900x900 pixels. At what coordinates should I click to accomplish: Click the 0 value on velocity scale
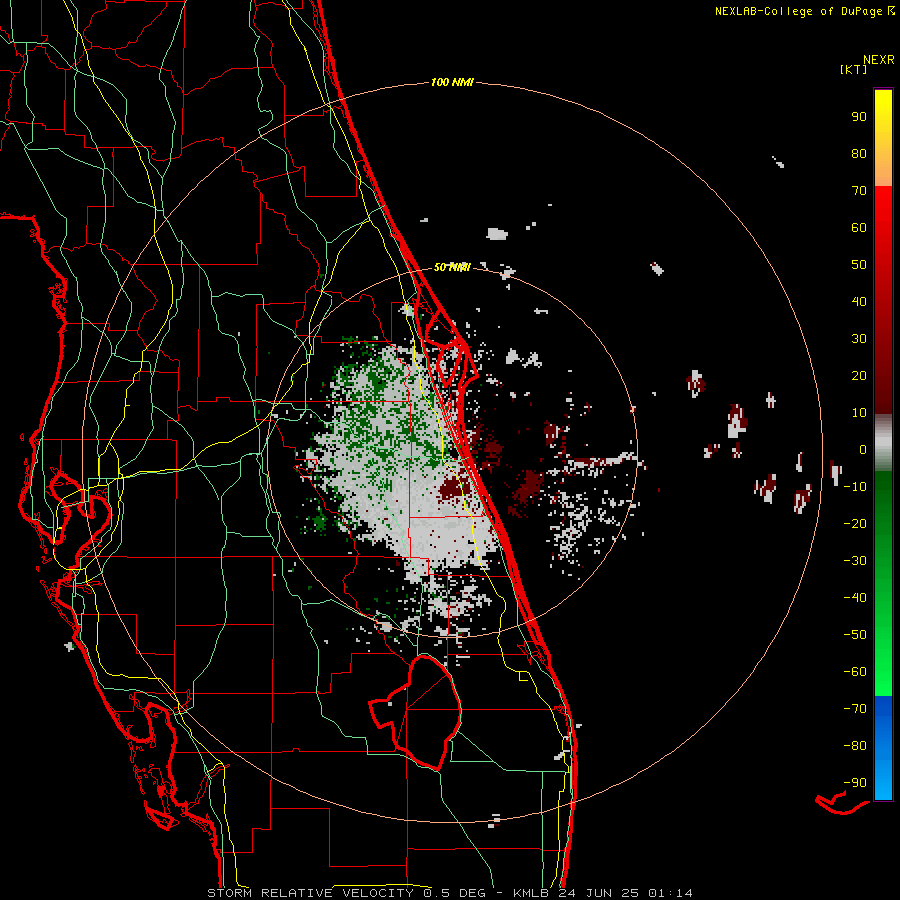tap(863, 450)
